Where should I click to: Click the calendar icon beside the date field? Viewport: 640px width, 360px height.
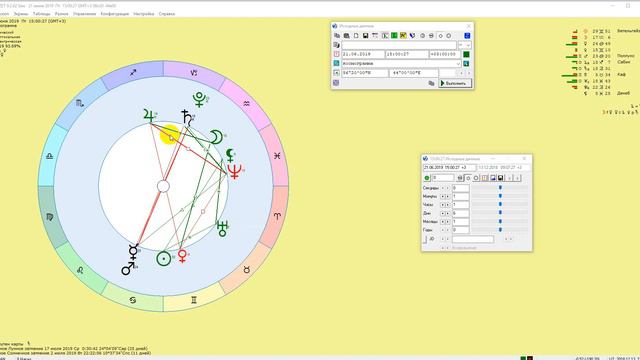[x=336, y=54]
